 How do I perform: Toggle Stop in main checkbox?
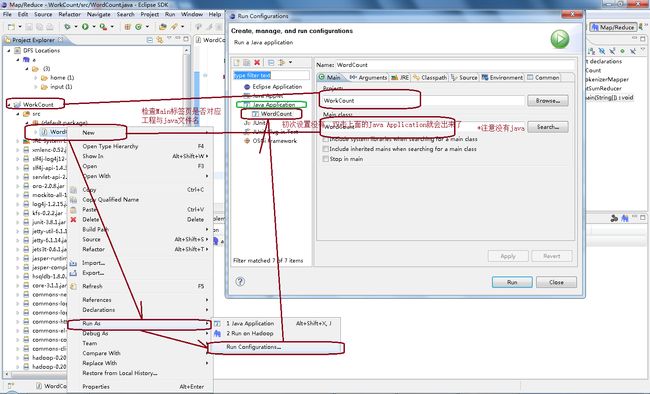tap(325, 159)
